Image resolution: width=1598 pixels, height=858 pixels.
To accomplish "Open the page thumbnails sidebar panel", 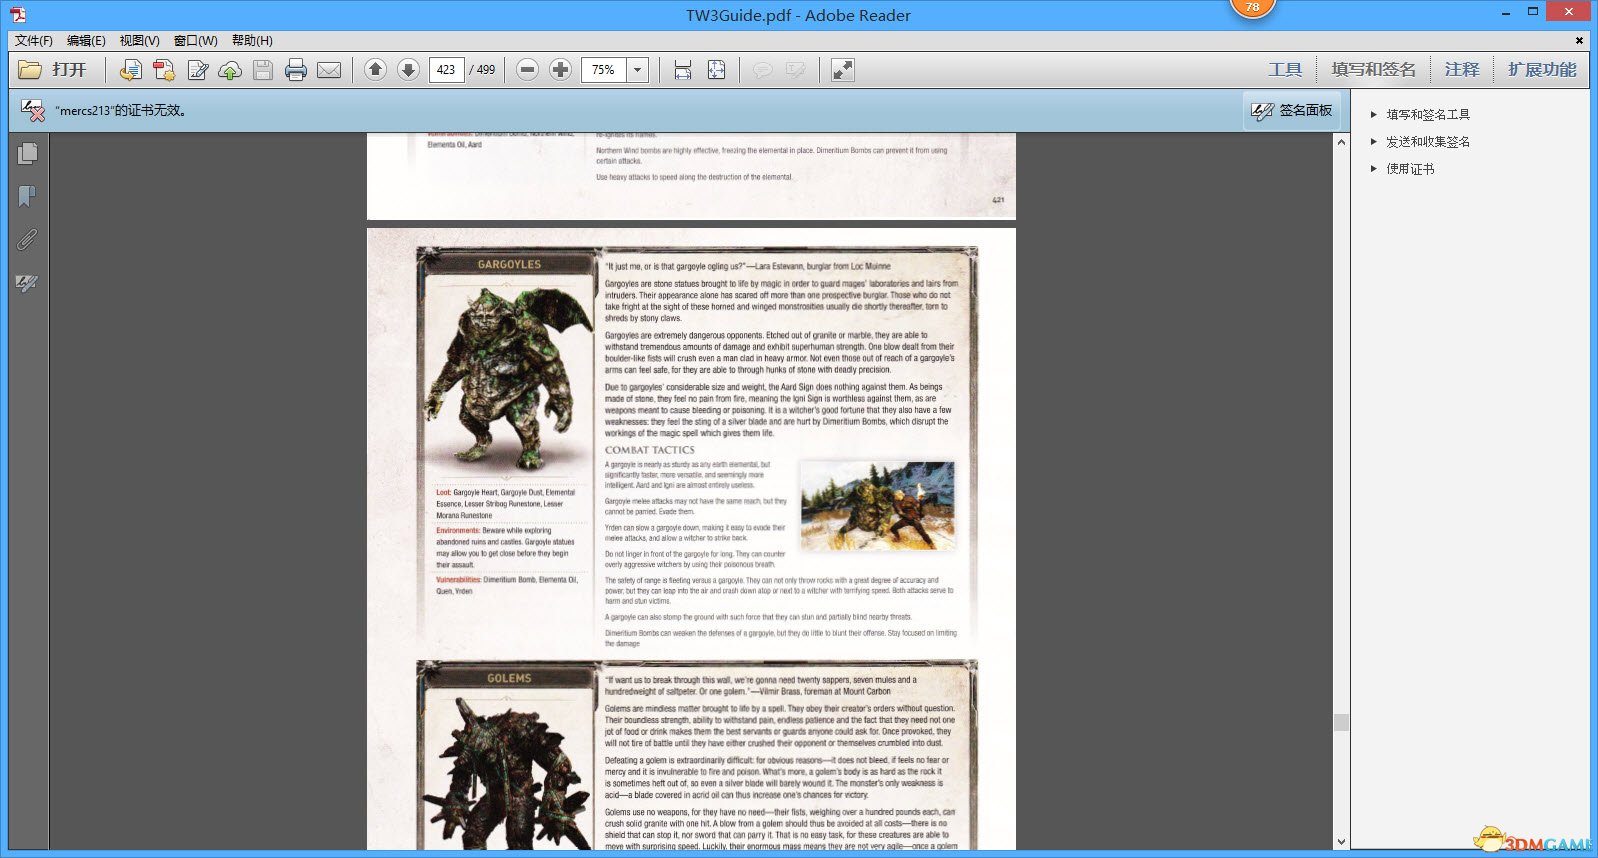I will coord(27,153).
